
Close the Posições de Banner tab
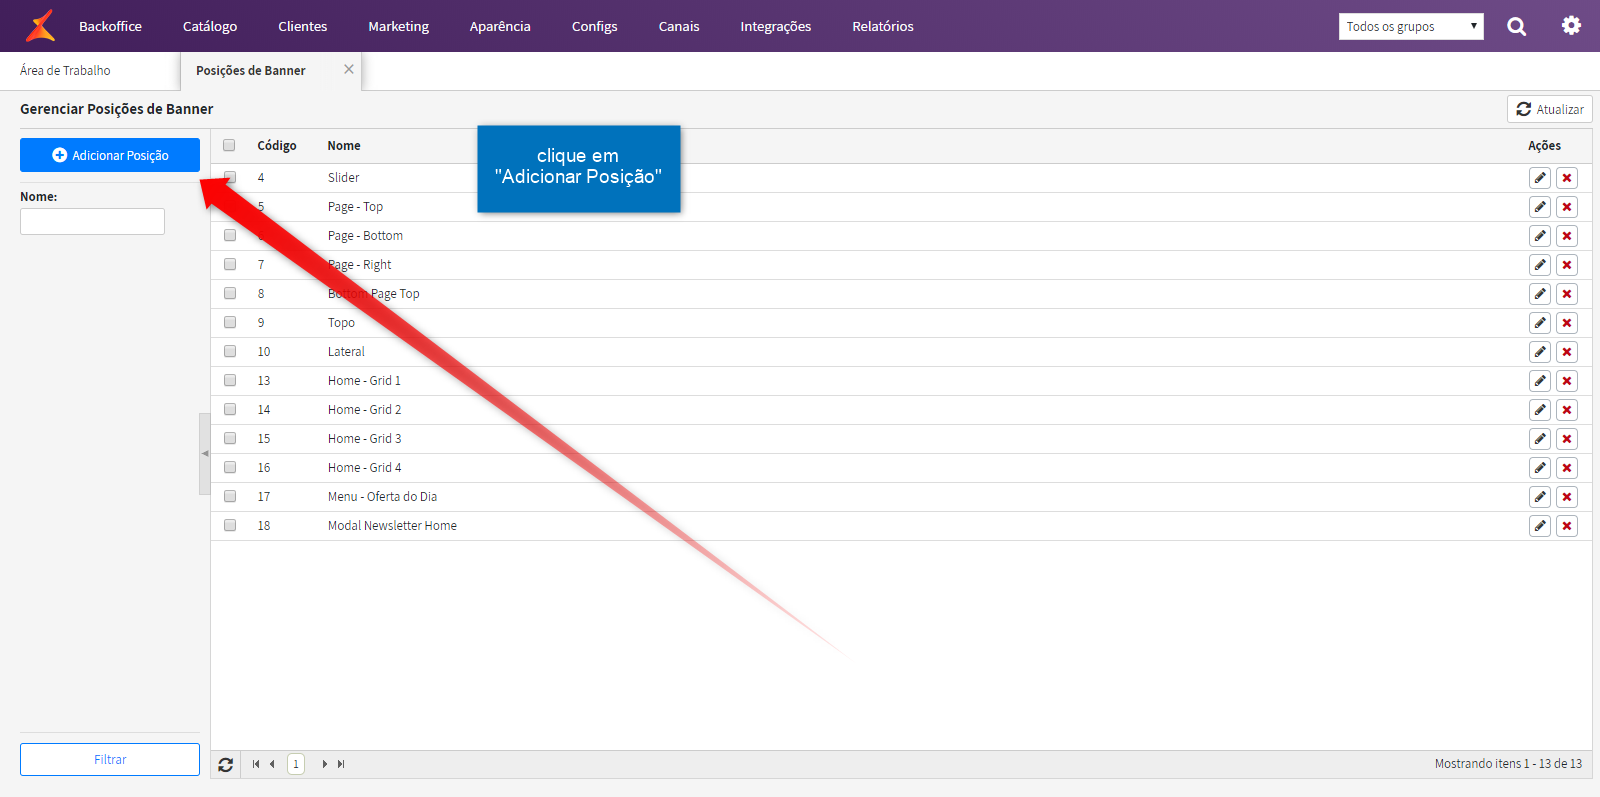[x=349, y=69]
